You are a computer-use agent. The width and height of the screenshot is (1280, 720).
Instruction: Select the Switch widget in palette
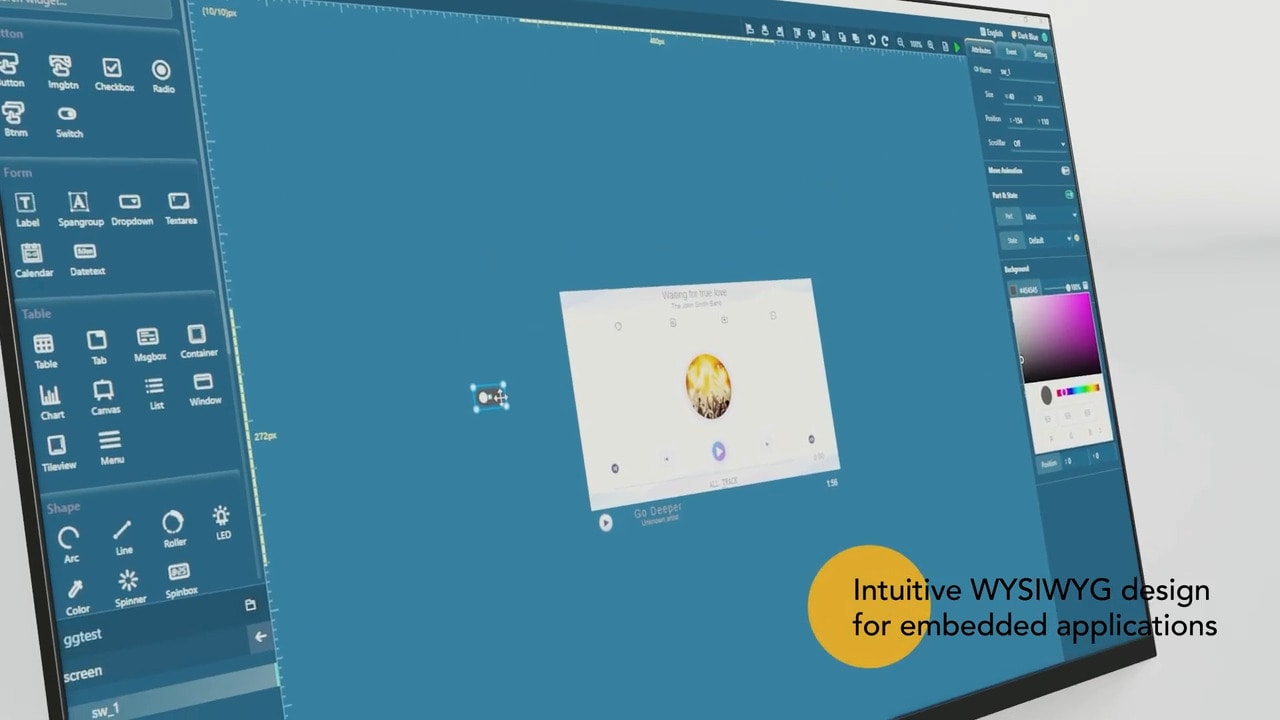[x=67, y=120]
